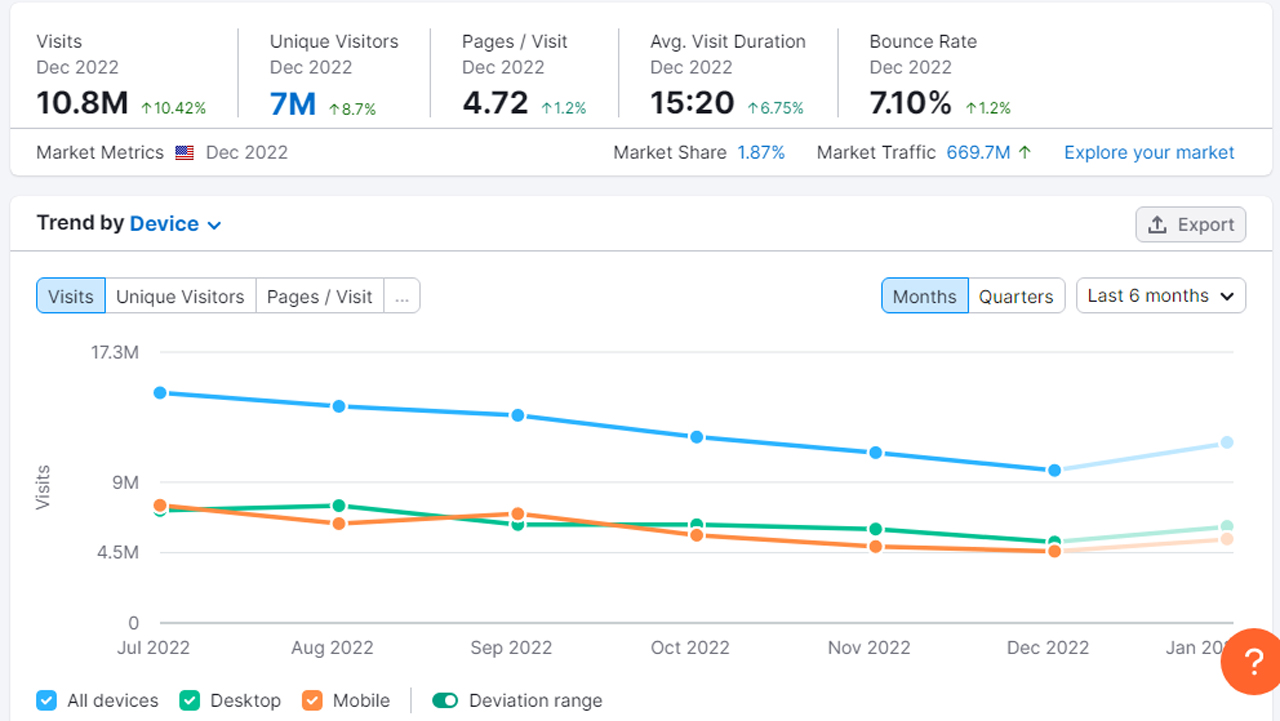Image resolution: width=1280 pixels, height=721 pixels.
Task: Switch to the Unique Visitors tab
Action: [180, 296]
